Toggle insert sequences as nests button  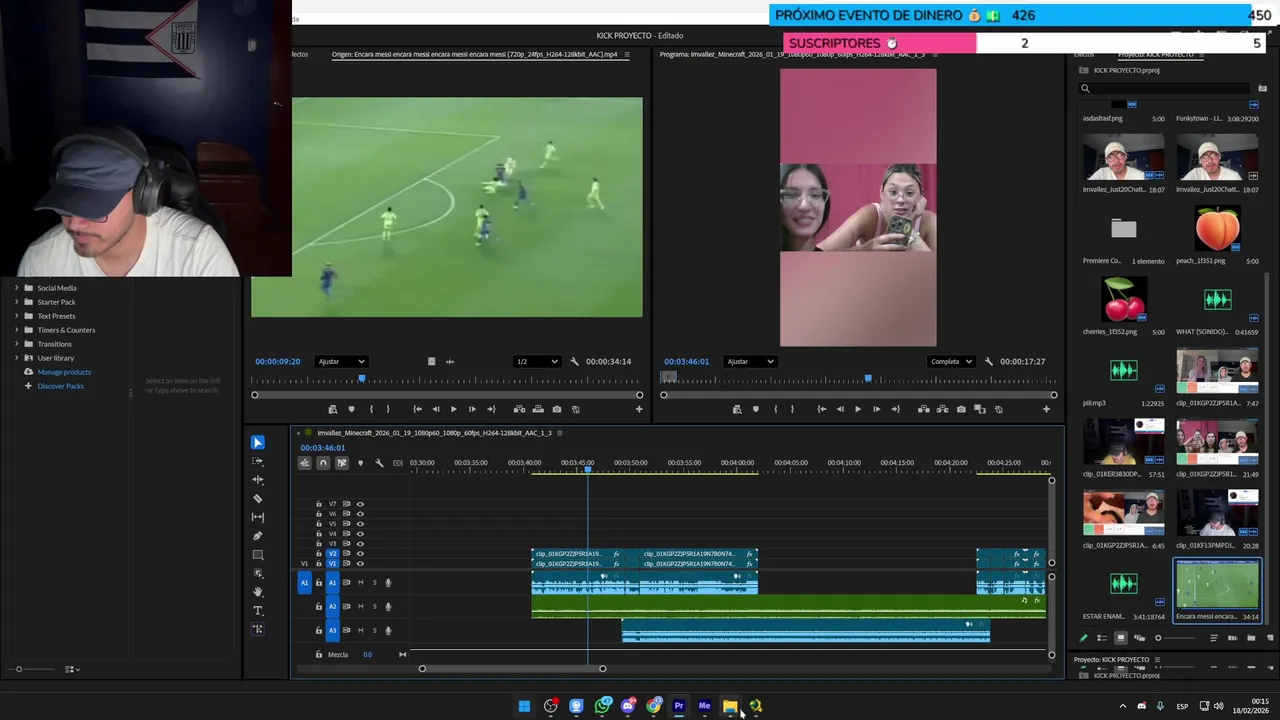pyautogui.click(x=304, y=463)
